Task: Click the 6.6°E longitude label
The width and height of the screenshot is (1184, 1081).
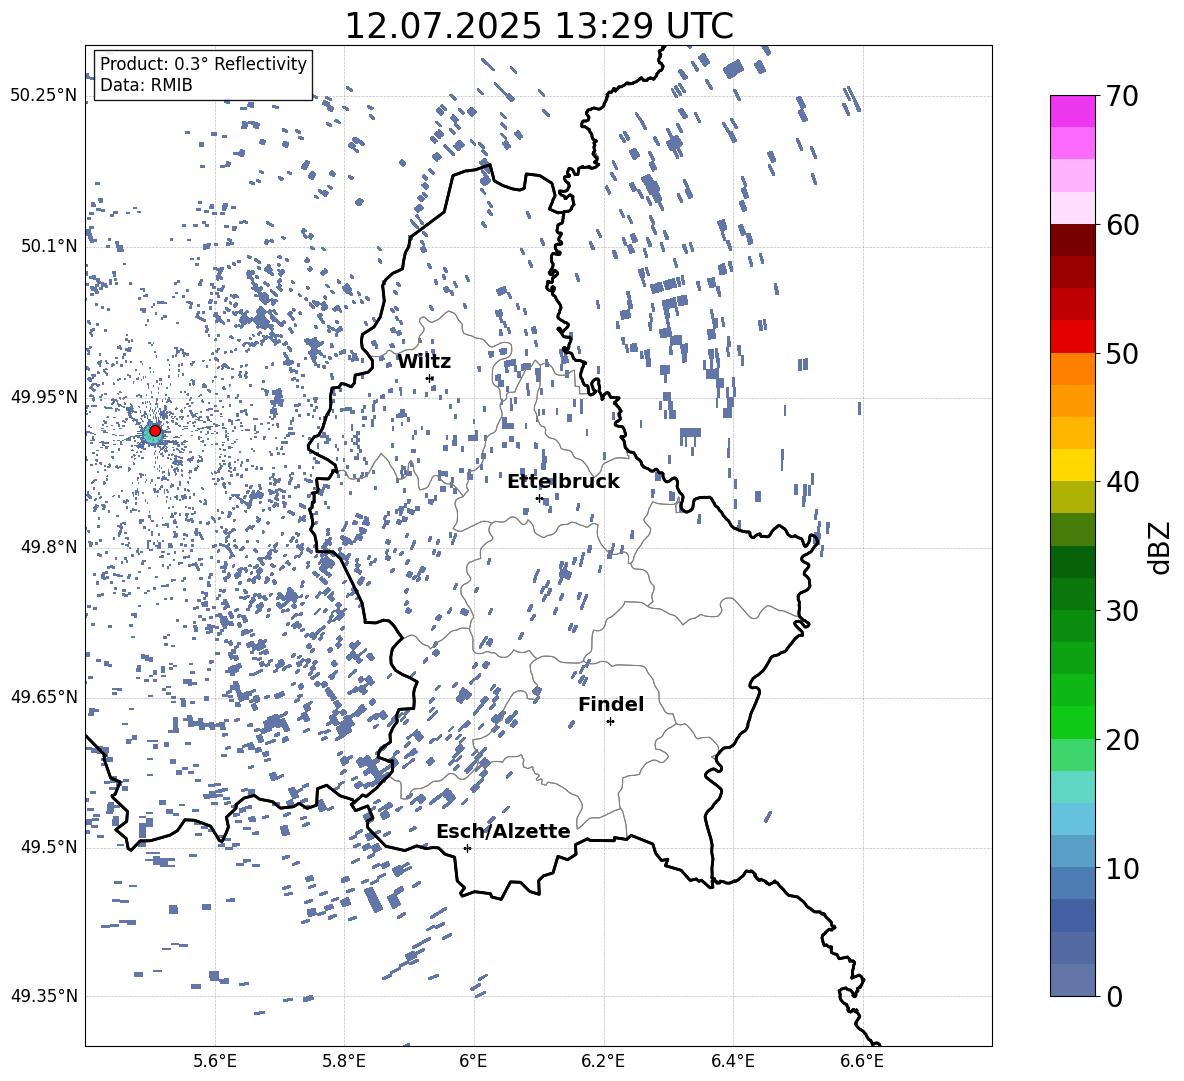Action: (862, 1061)
